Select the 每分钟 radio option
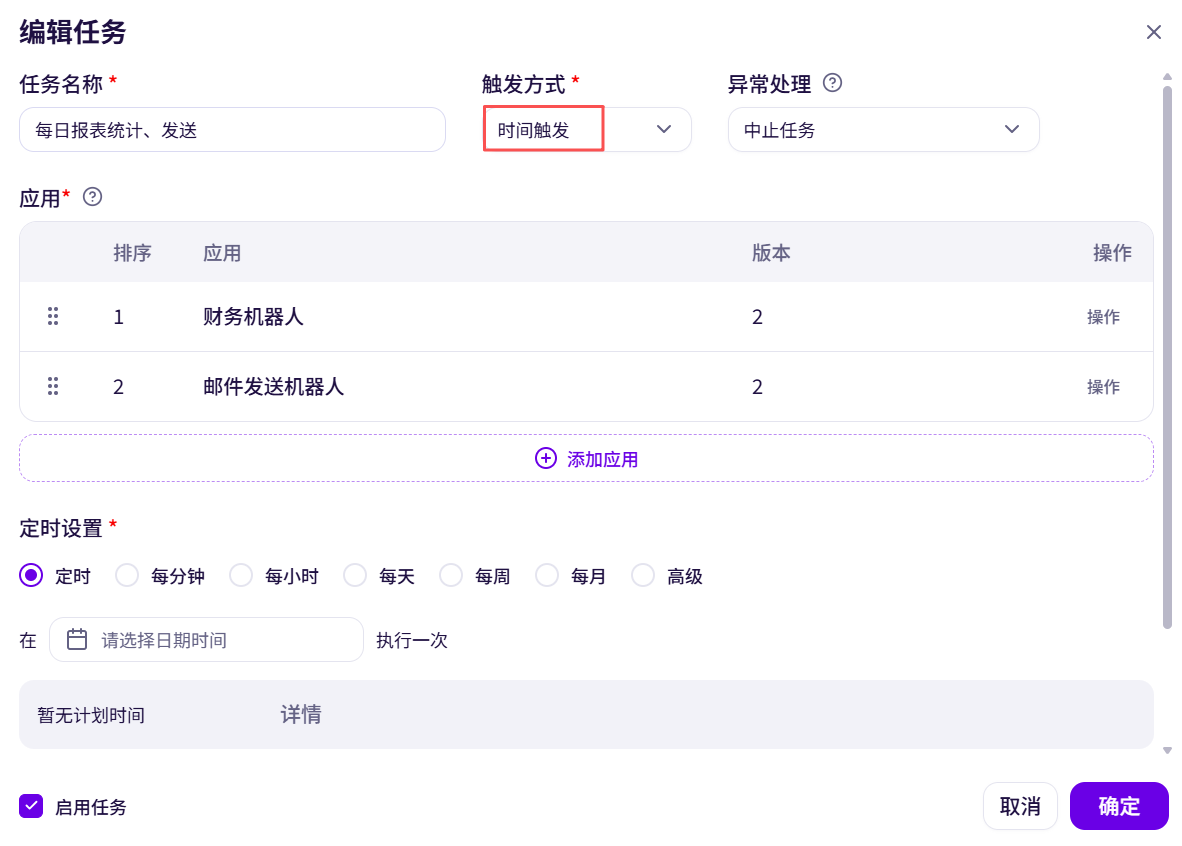The height and width of the screenshot is (846, 1182). [x=127, y=576]
